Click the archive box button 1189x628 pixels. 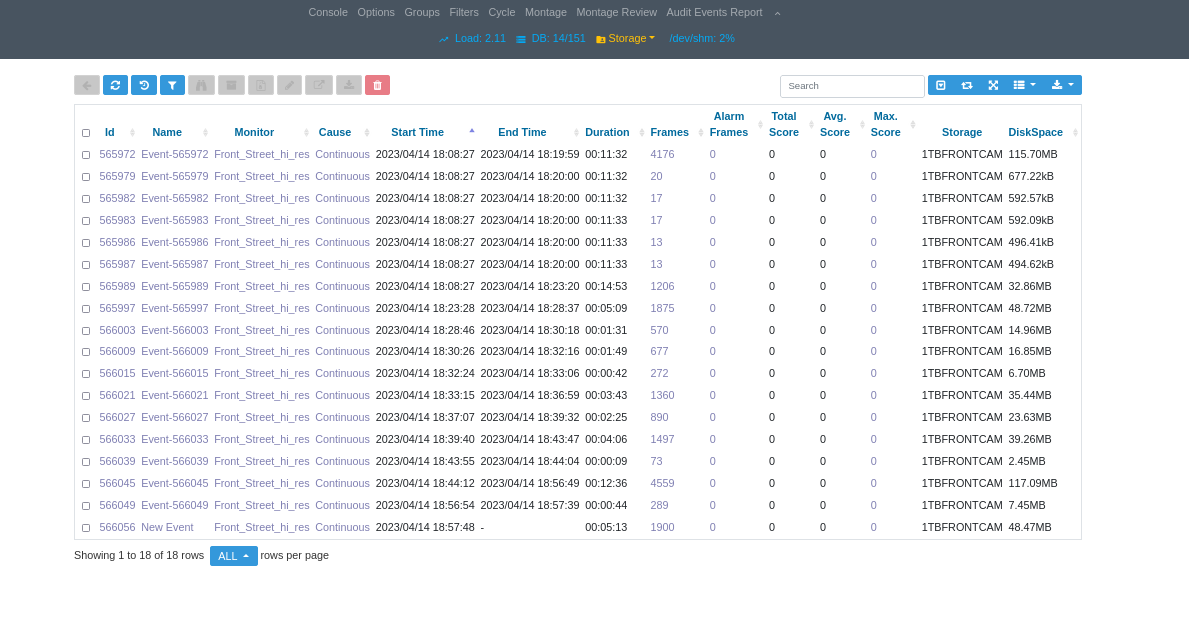(231, 85)
